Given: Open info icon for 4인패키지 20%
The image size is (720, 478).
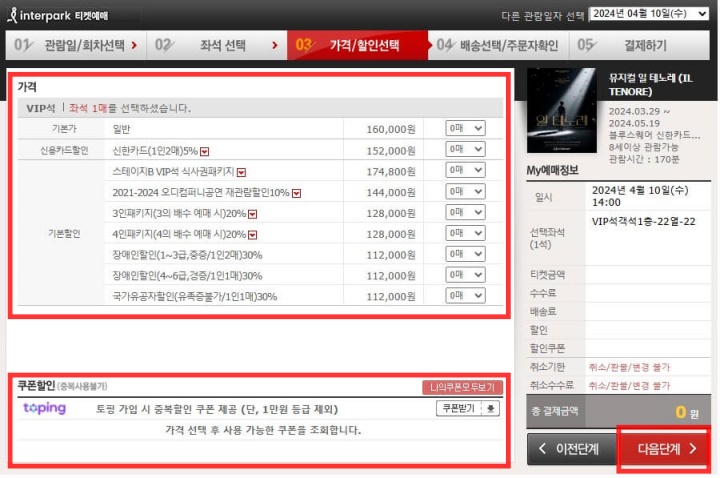Looking at the screenshot, I should point(253,235).
